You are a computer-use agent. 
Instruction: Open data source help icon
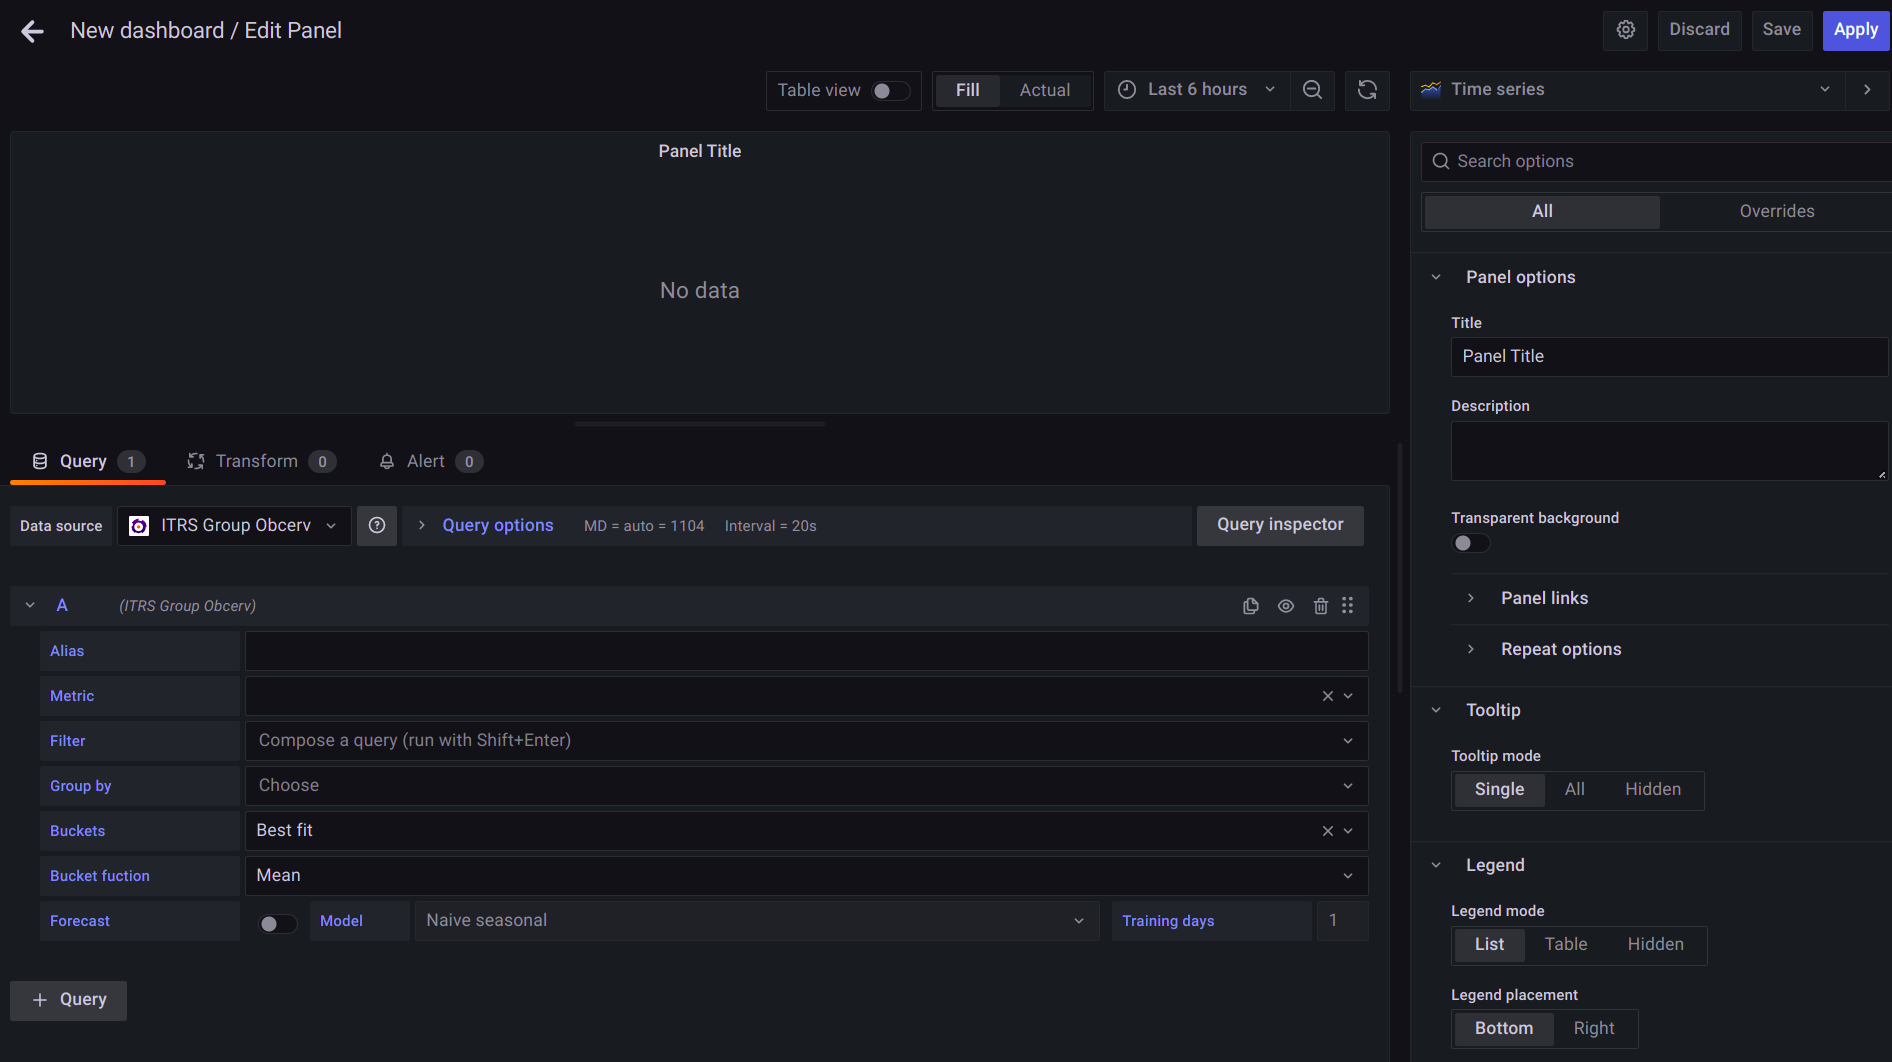(x=377, y=526)
